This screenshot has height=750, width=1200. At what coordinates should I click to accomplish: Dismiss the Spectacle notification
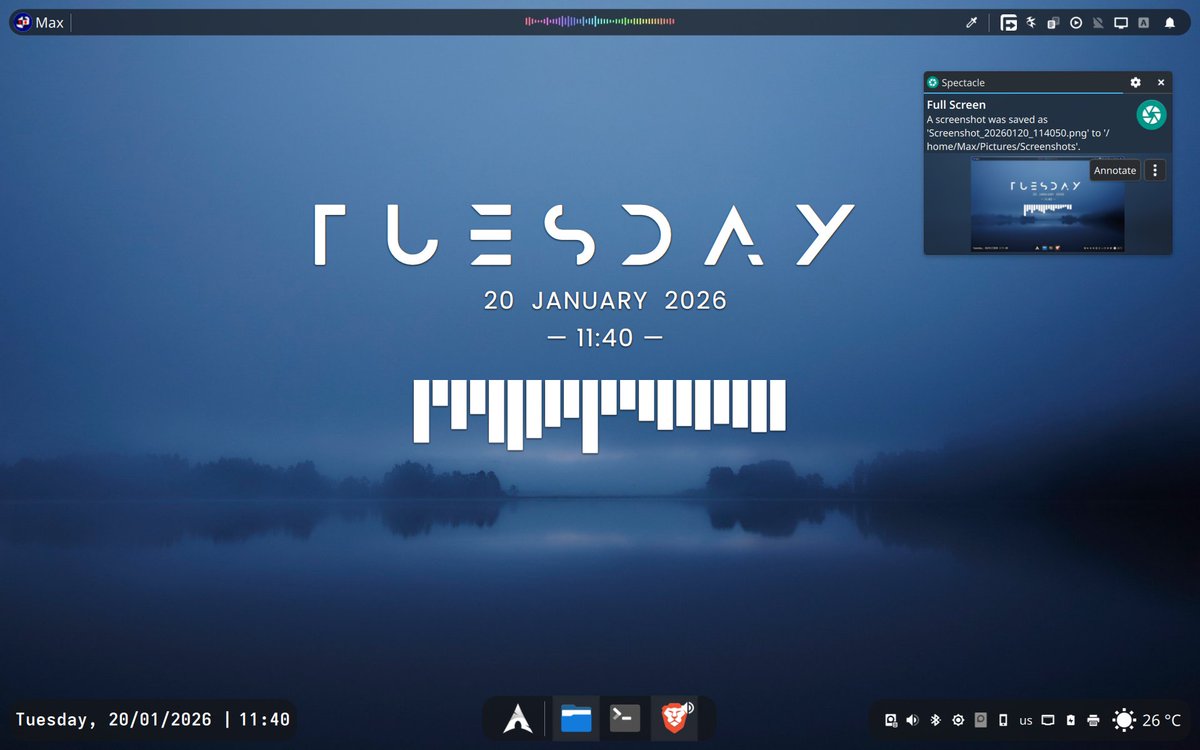coord(1161,82)
